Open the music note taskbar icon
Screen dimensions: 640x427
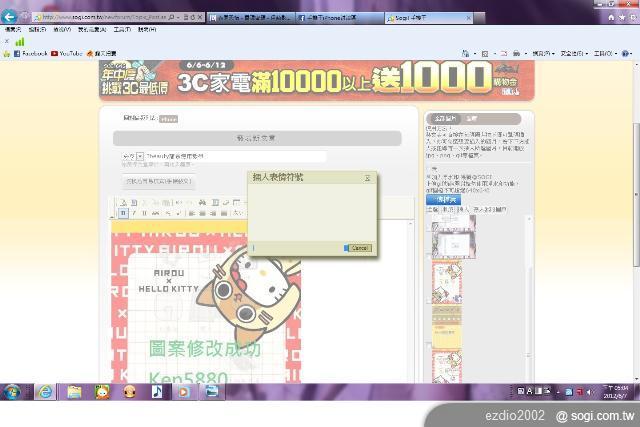point(157,392)
